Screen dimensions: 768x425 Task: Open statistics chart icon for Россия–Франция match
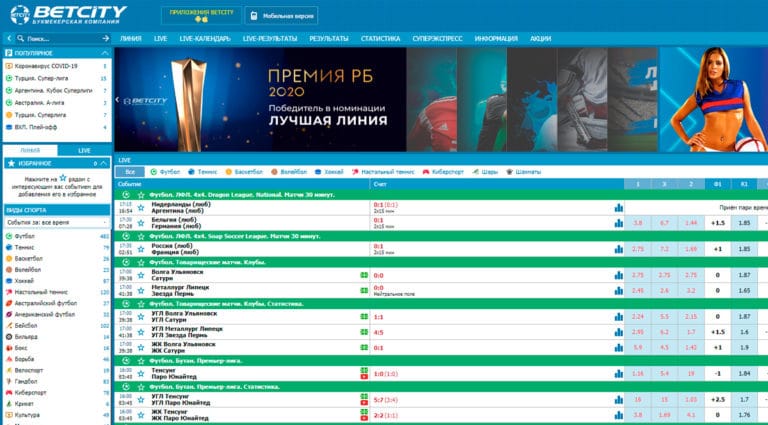(619, 249)
